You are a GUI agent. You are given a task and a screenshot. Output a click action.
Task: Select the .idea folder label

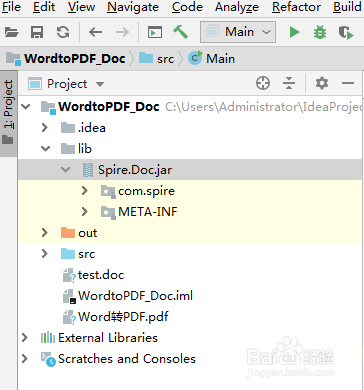pyautogui.click(x=92, y=128)
